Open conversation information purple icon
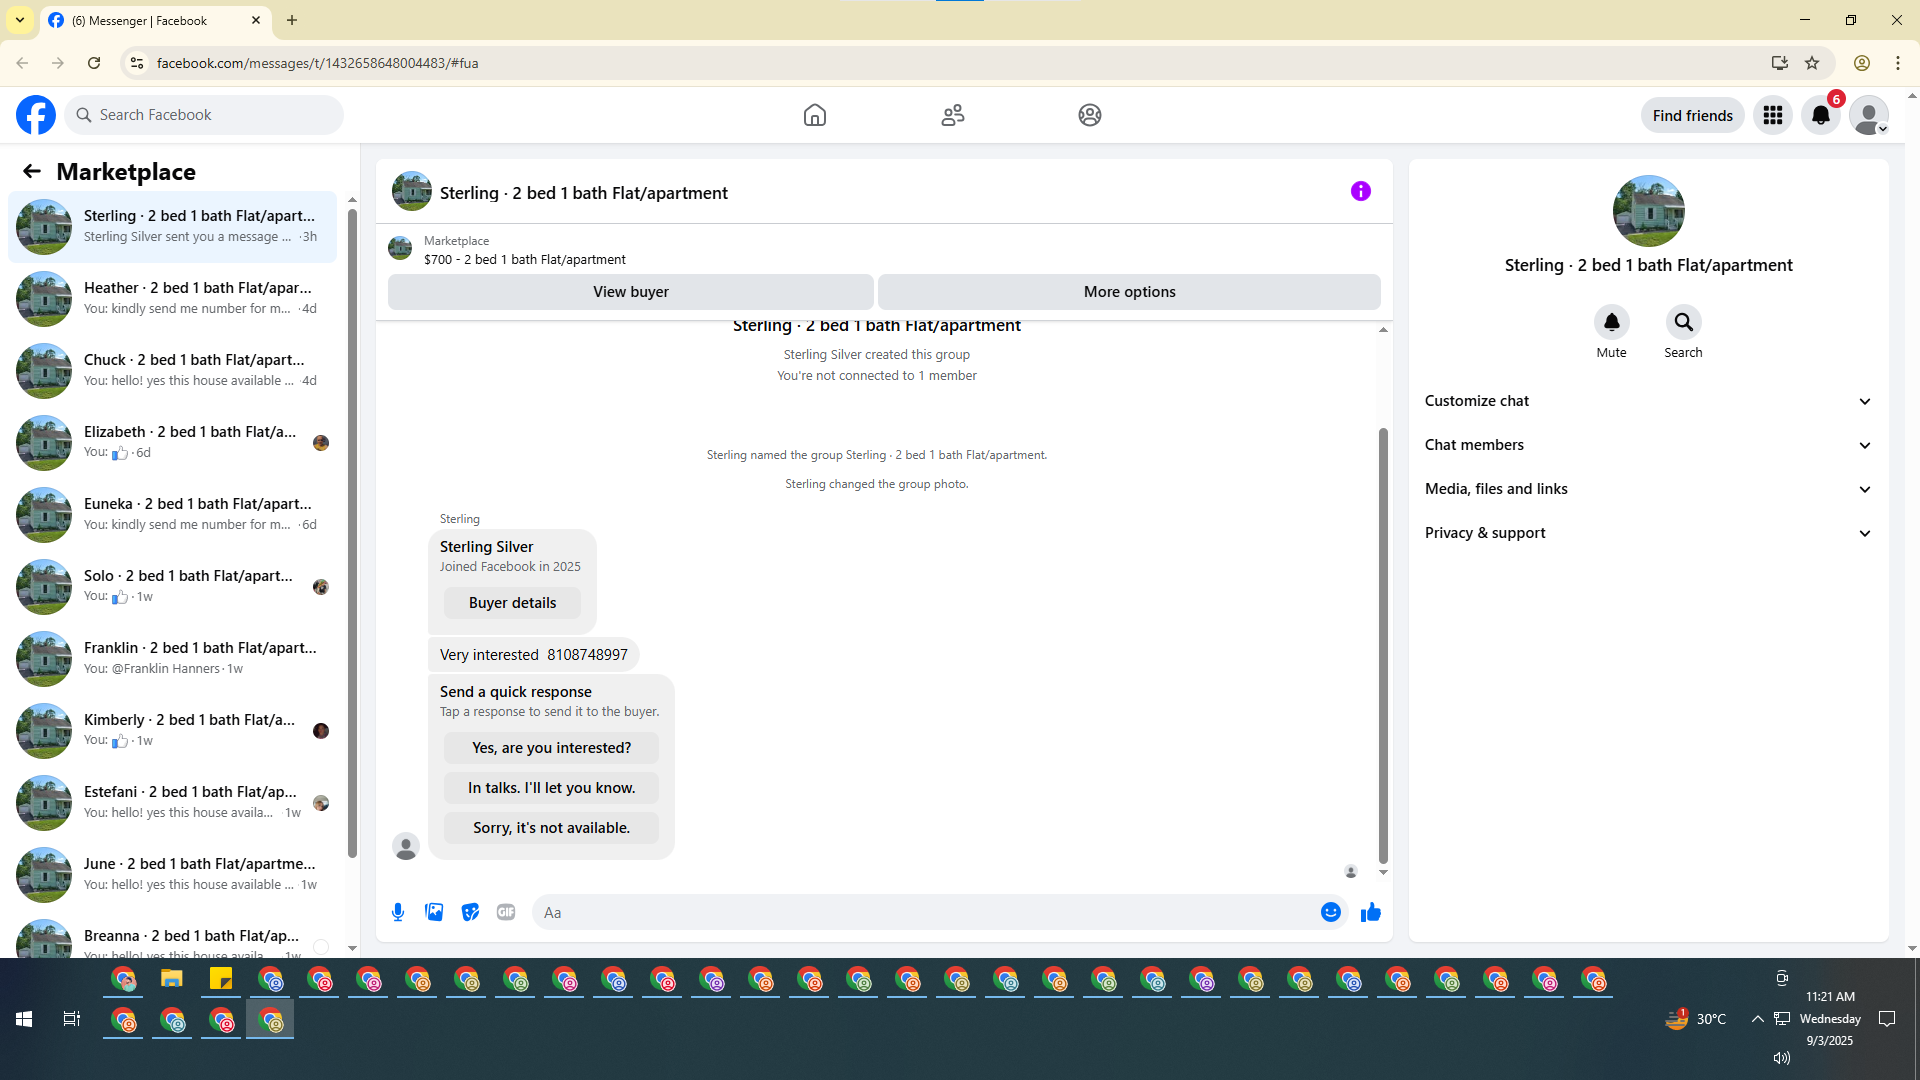The width and height of the screenshot is (1920, 1080). (1361, 191)
